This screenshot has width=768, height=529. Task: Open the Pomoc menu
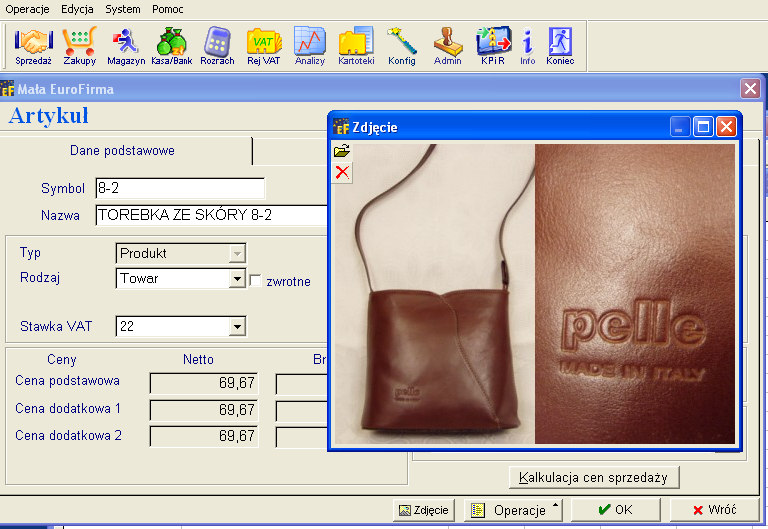pos(168,9)
